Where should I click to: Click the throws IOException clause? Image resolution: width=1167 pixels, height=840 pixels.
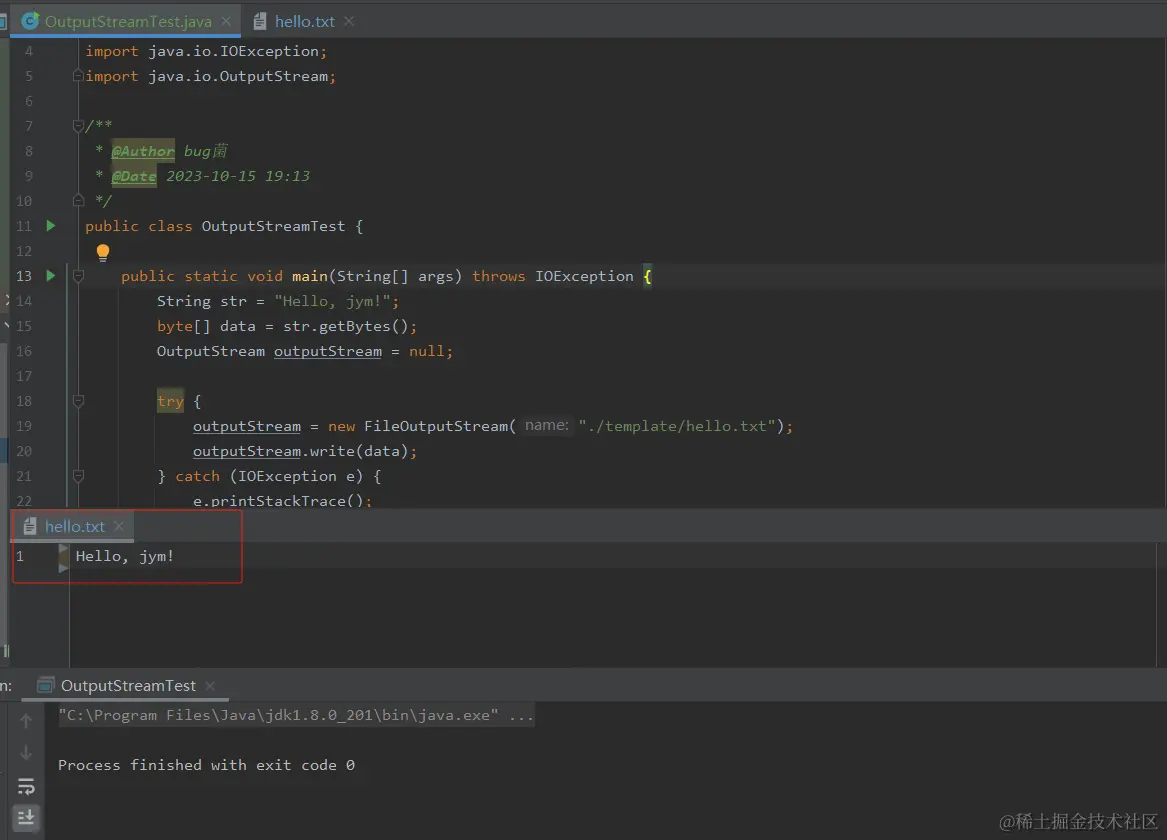[553, 276]
